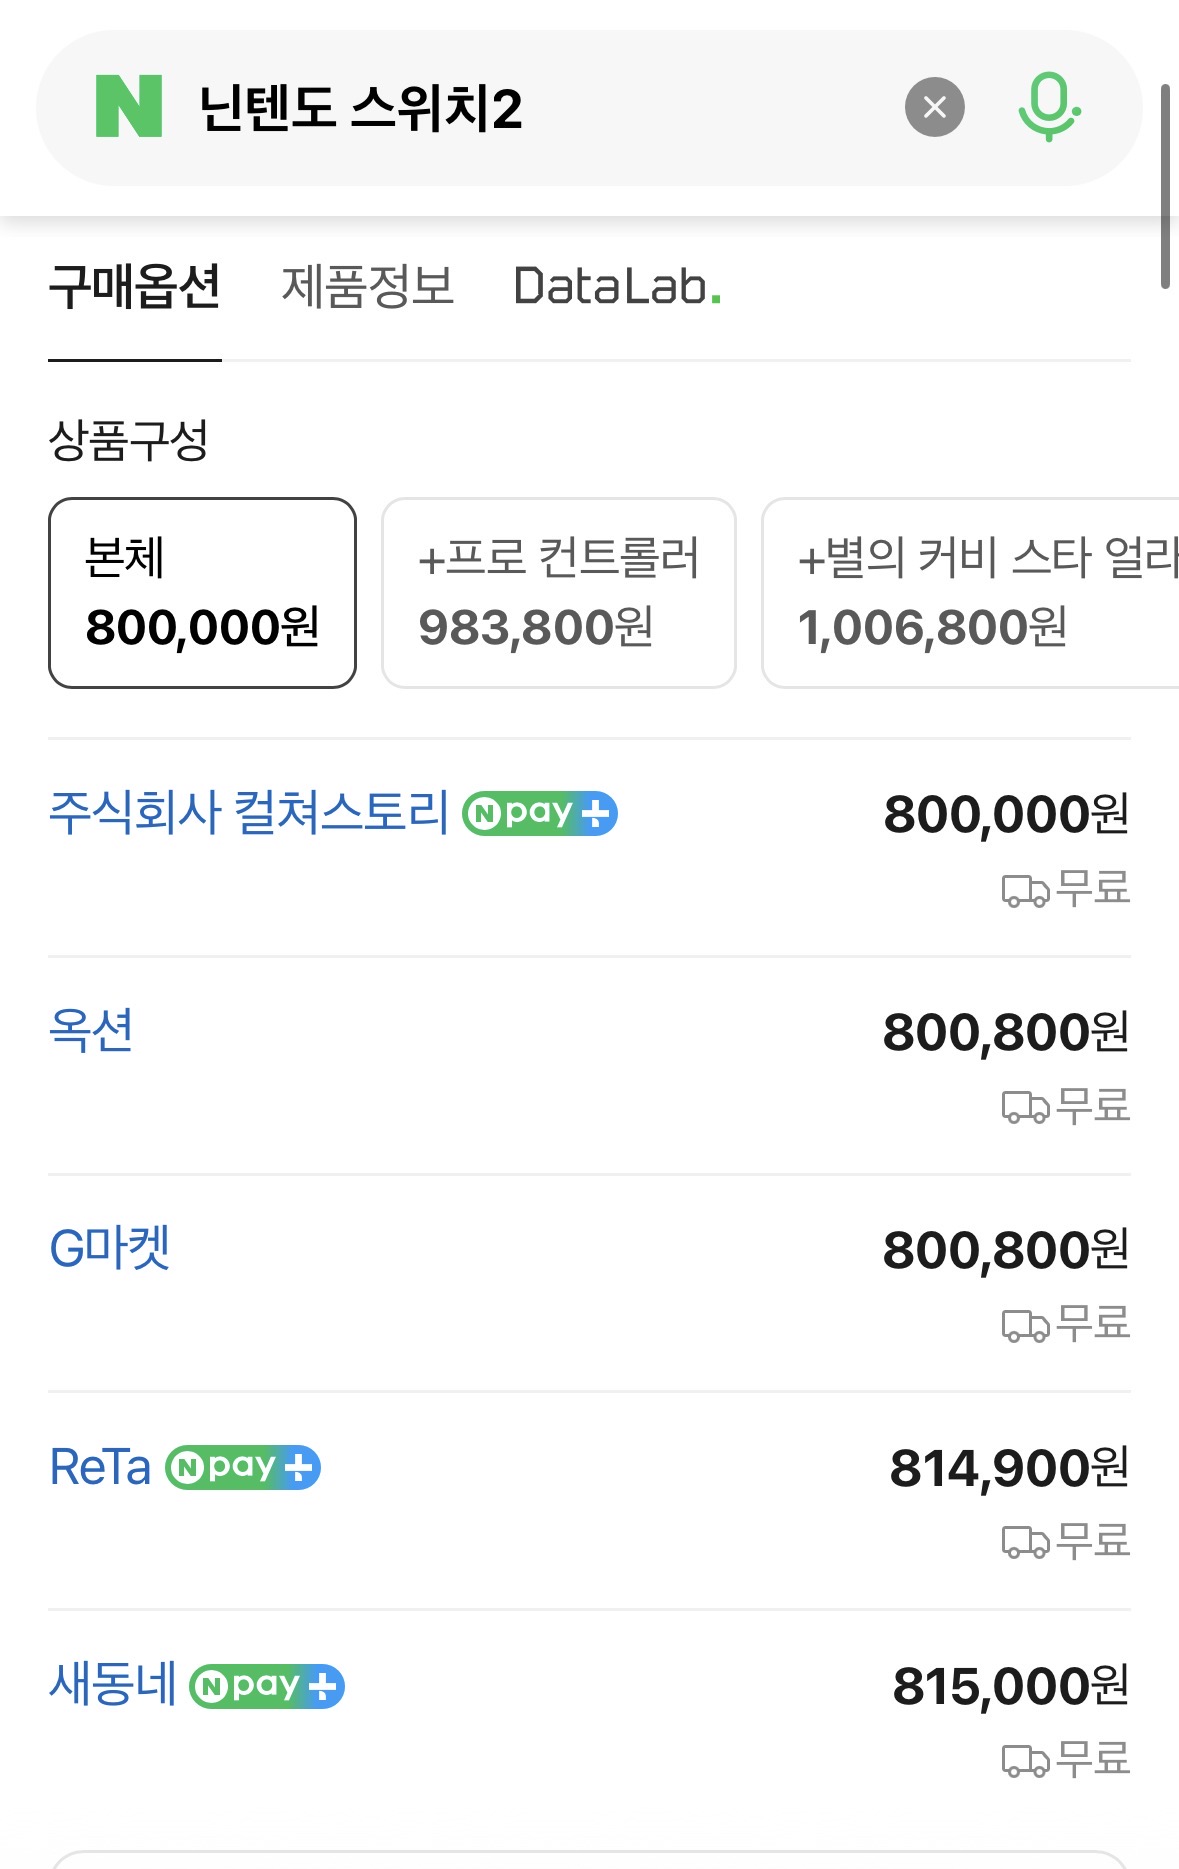The height and width of the screenshot is (1869, 1179).
Task: Tap the green Naver N logo
Action: pos(128,107)
